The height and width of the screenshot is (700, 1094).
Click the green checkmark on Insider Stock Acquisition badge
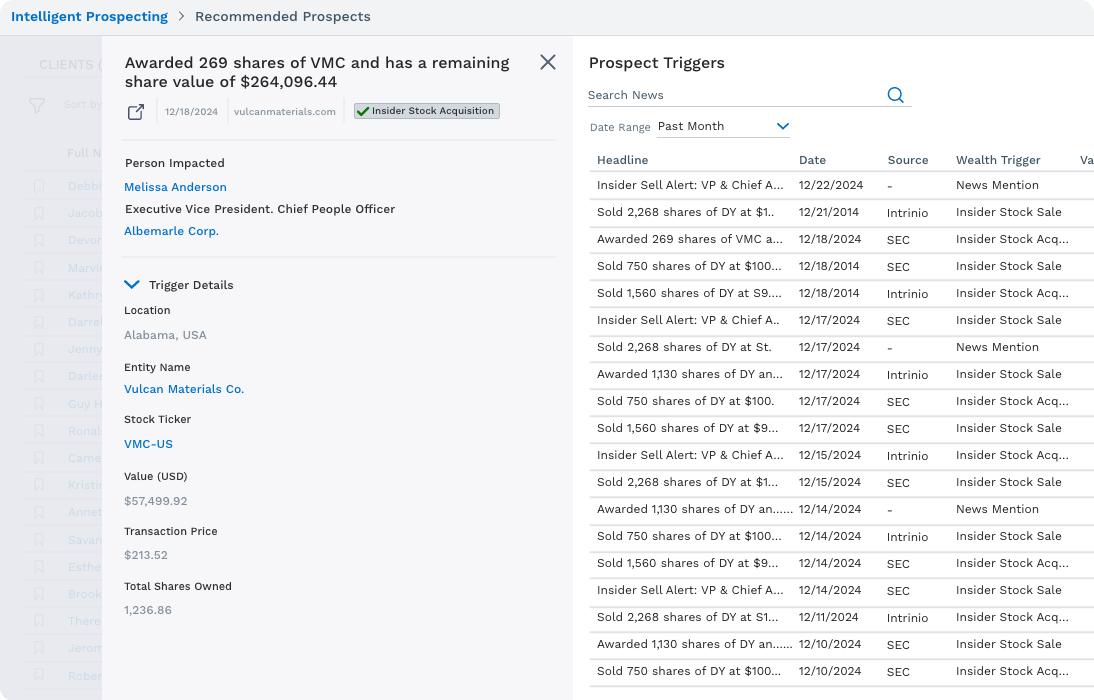(362, 111)
